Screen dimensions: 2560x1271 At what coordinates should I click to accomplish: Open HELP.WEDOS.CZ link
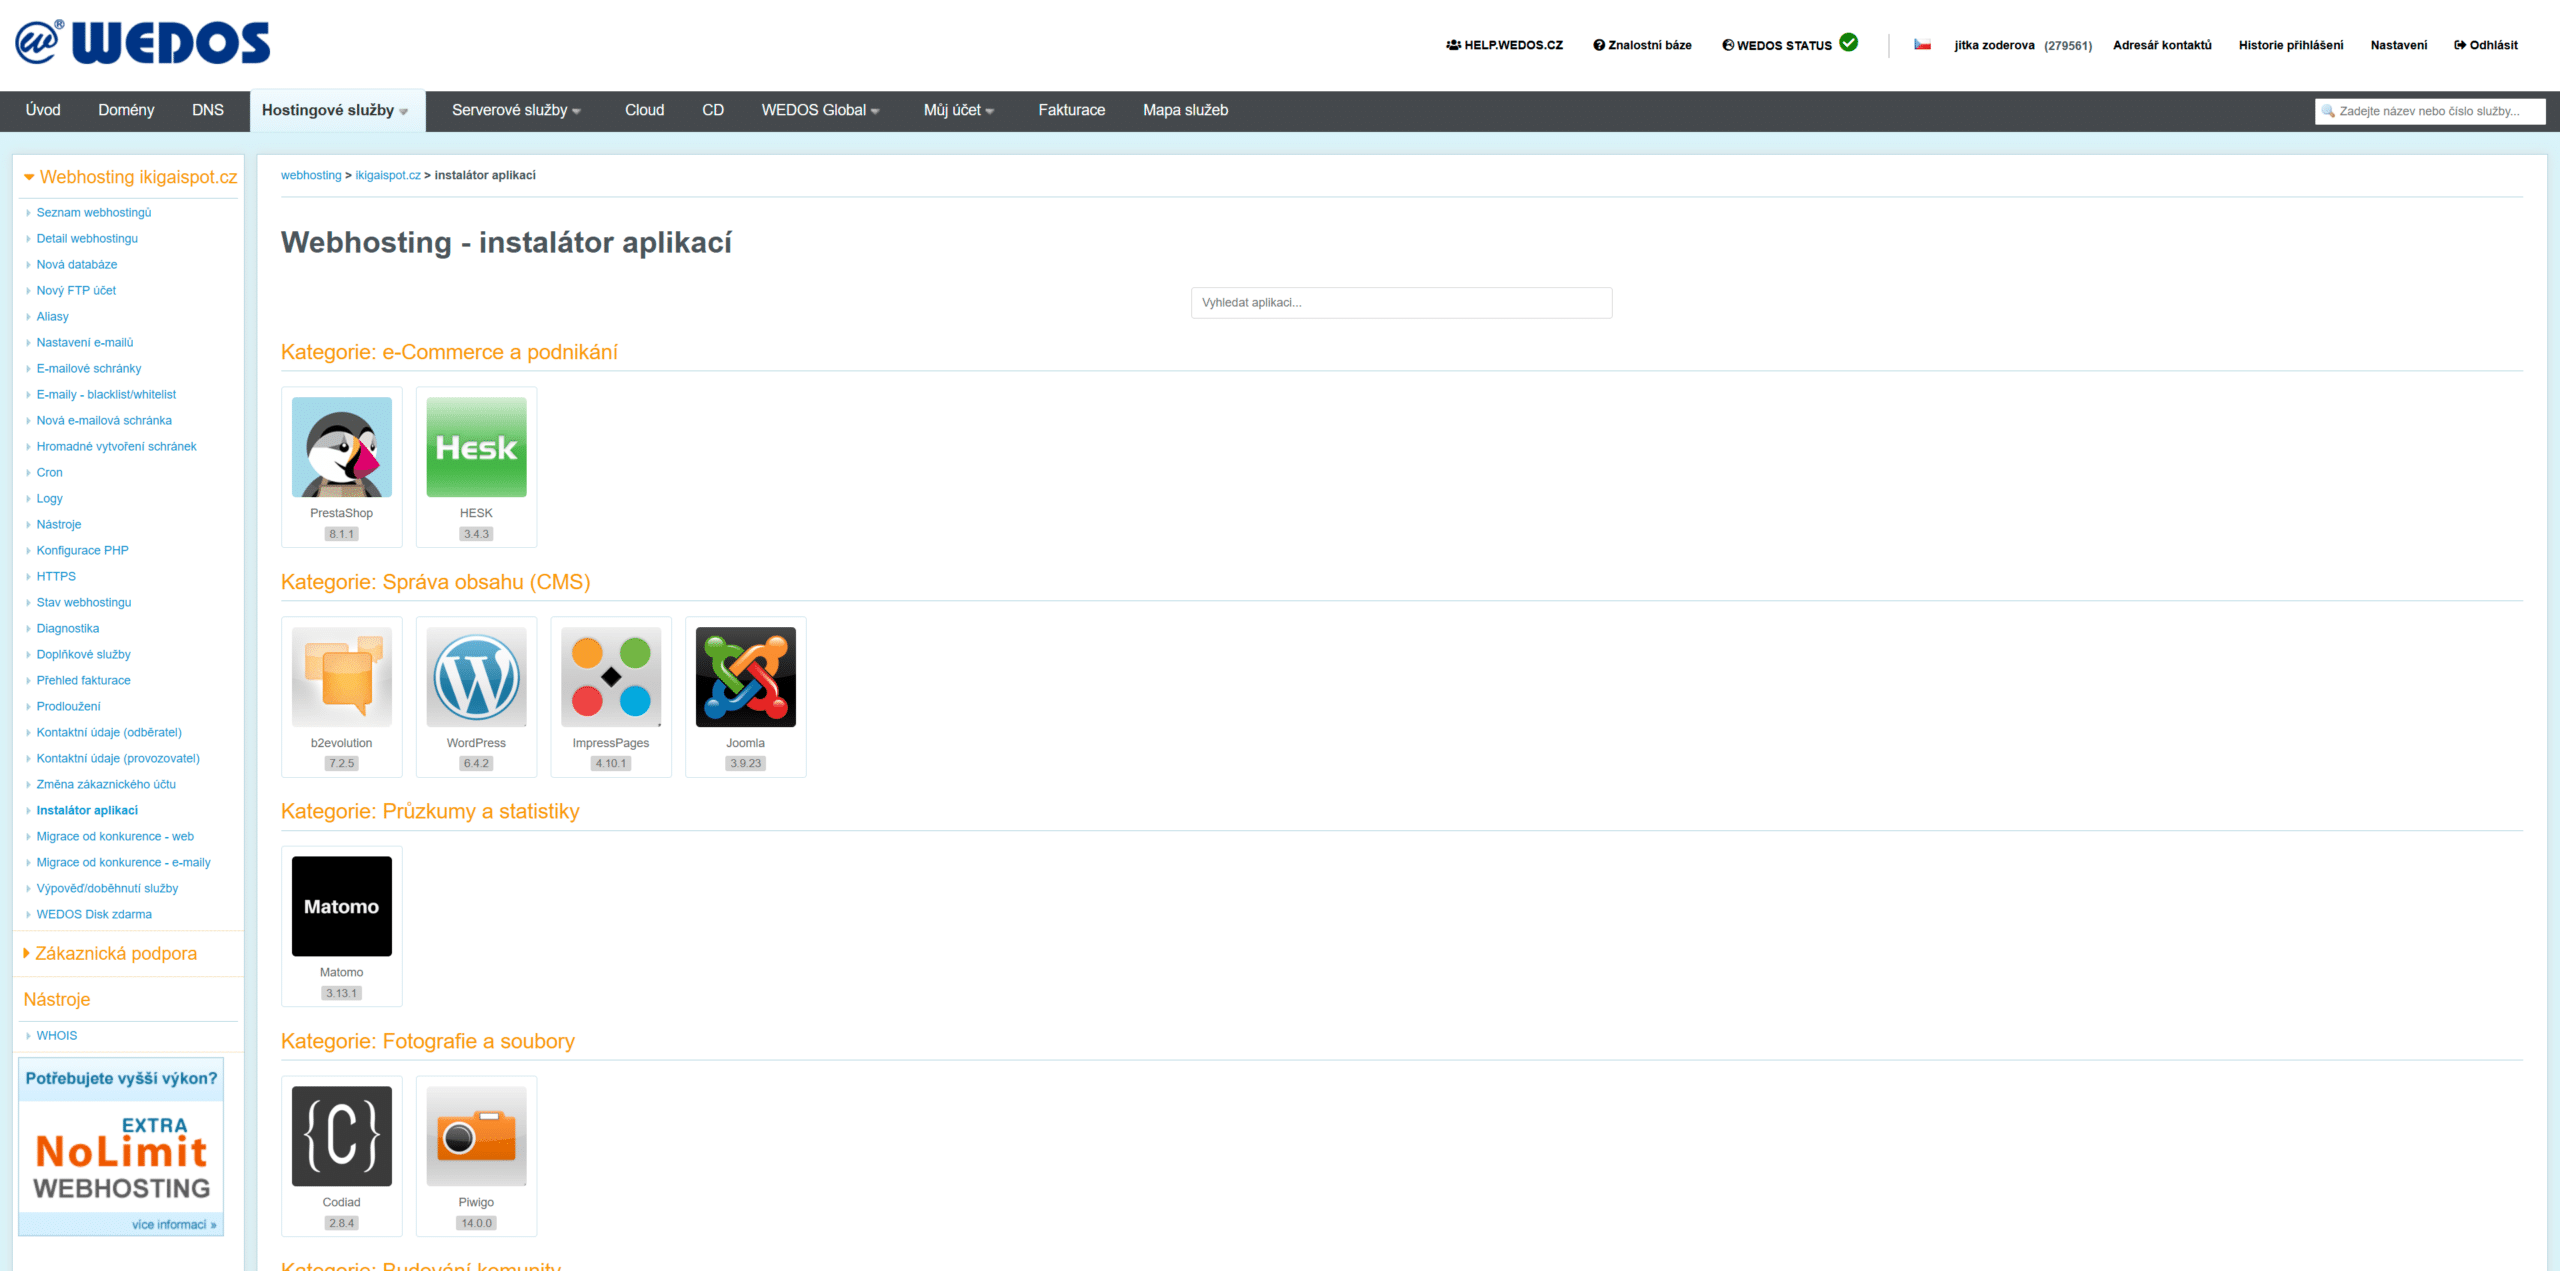(x=1504, y=45)
